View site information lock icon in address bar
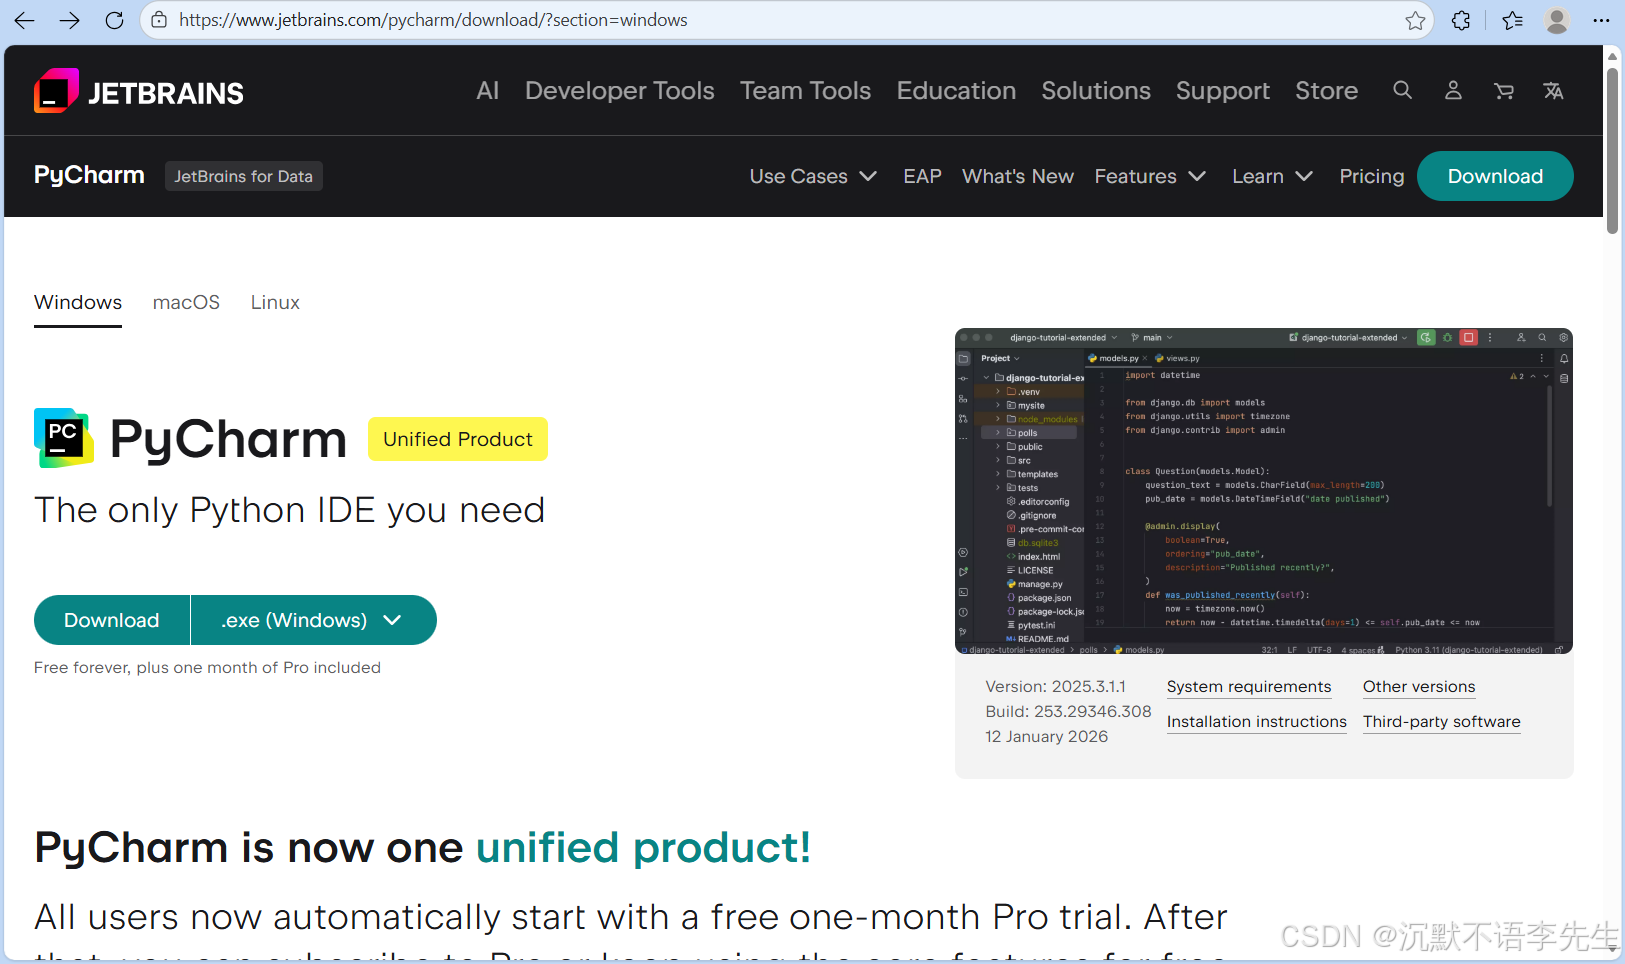Screen dimensions: 1625x964 click(159, 20)
